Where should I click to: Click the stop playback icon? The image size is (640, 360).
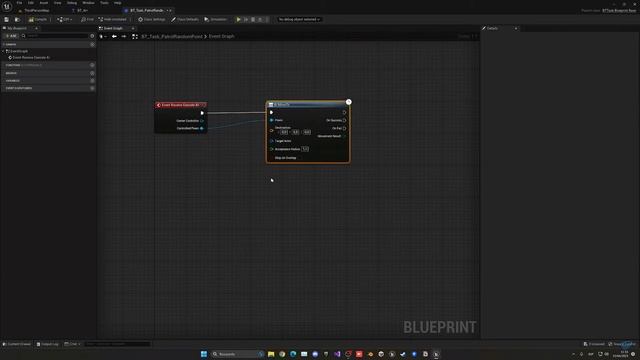point(253,19)
